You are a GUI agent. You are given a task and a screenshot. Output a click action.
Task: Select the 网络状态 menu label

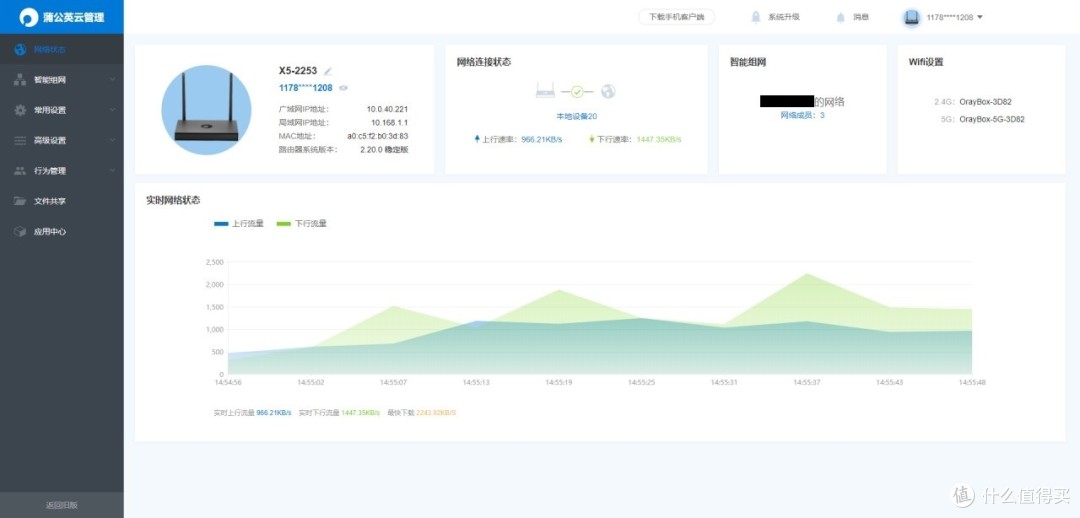(50, 50)
